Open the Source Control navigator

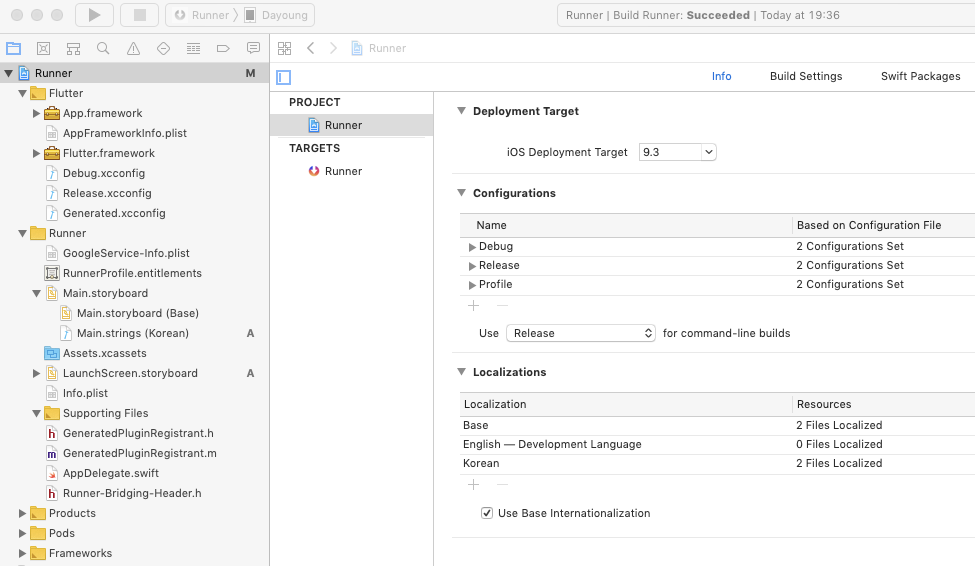point(44,48)
